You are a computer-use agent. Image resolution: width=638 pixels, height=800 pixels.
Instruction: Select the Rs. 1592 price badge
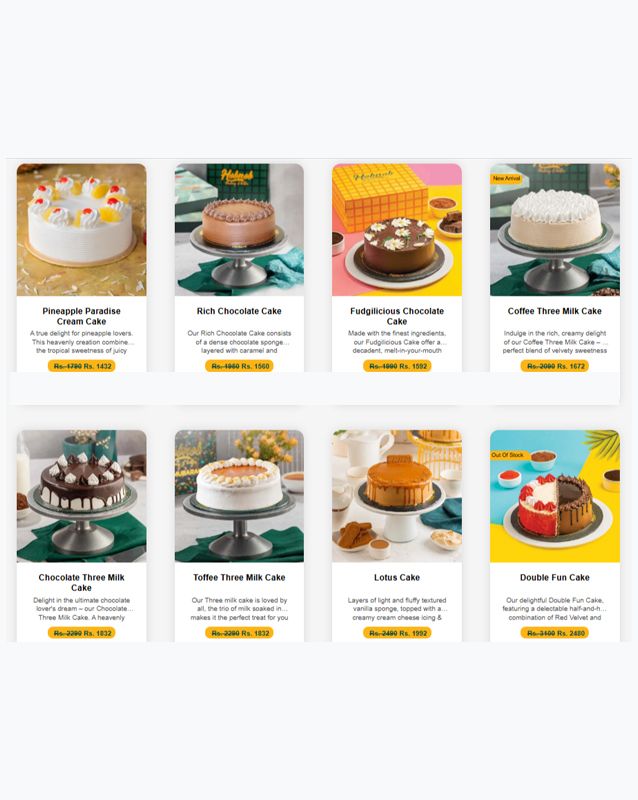click(397, 366)
